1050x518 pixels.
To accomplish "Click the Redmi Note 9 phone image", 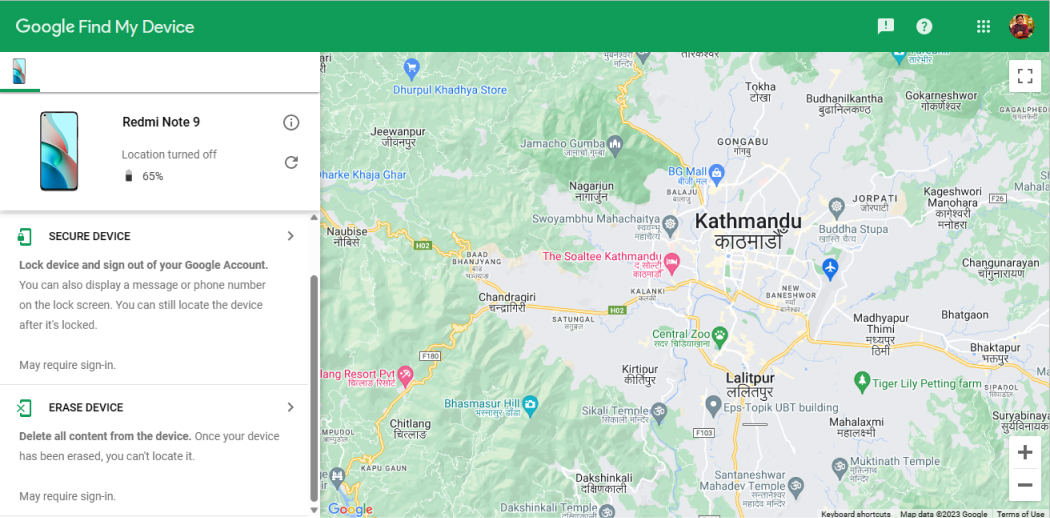I will pyautogui.click(x=59, y=151).
